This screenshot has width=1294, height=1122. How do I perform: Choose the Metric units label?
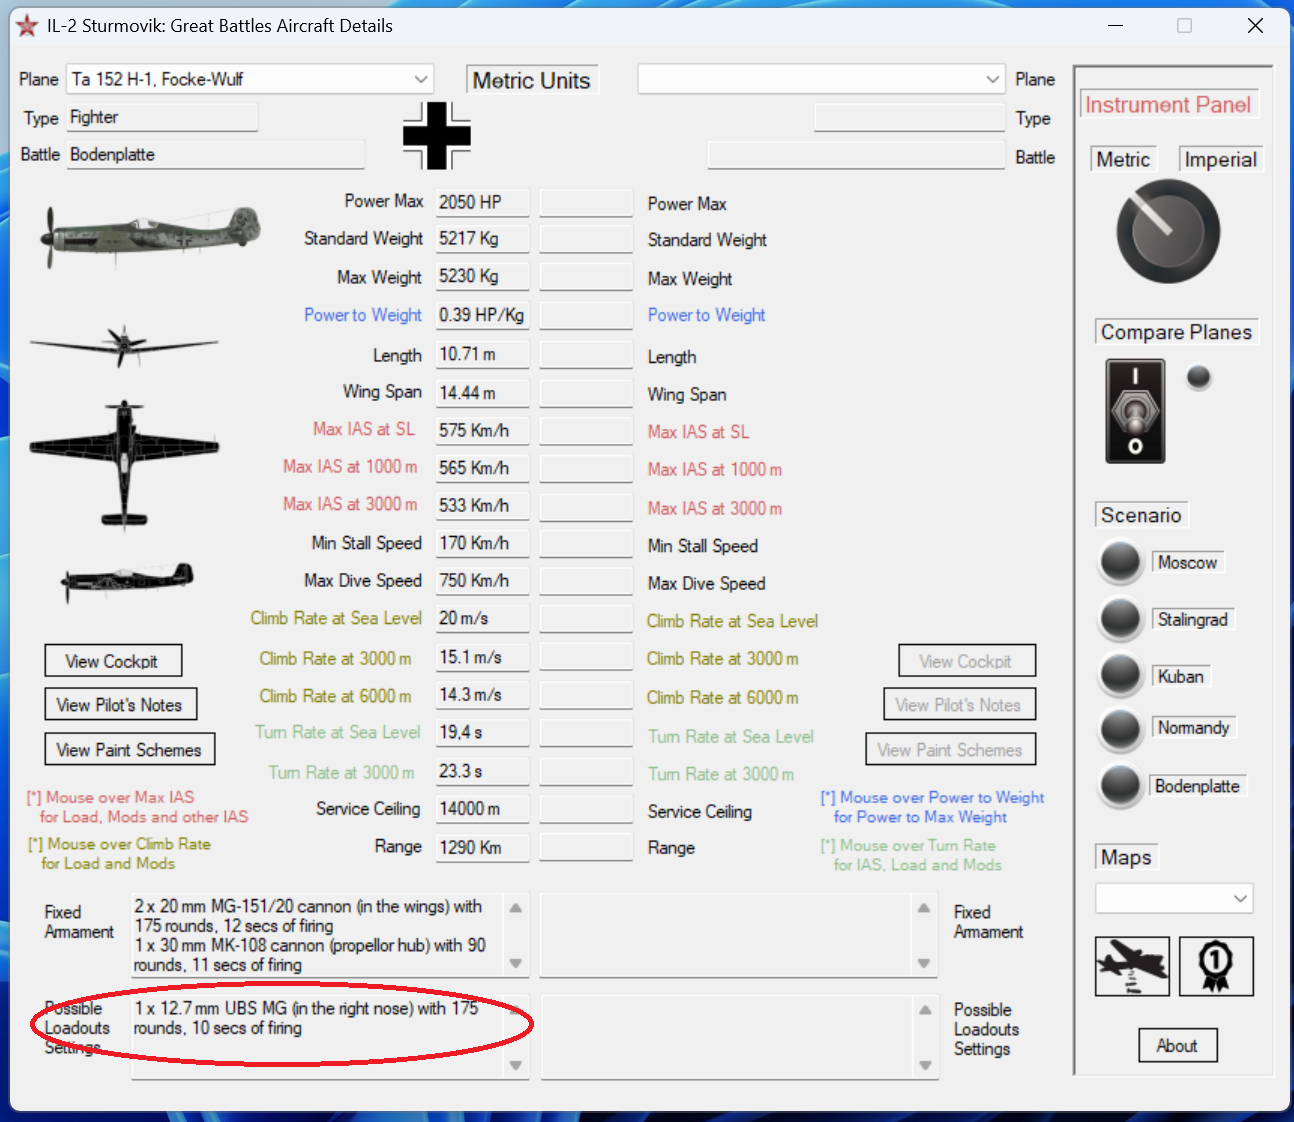coord(1123,160)
